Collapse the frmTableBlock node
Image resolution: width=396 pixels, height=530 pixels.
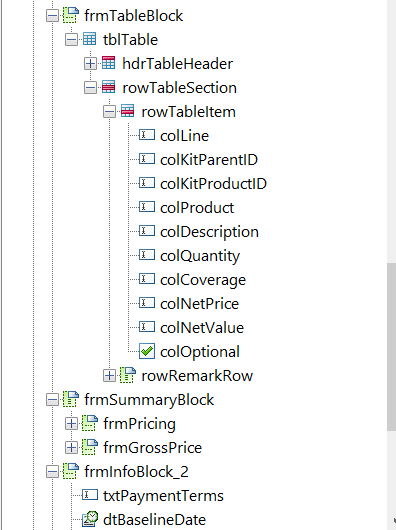tap(52, 16)
